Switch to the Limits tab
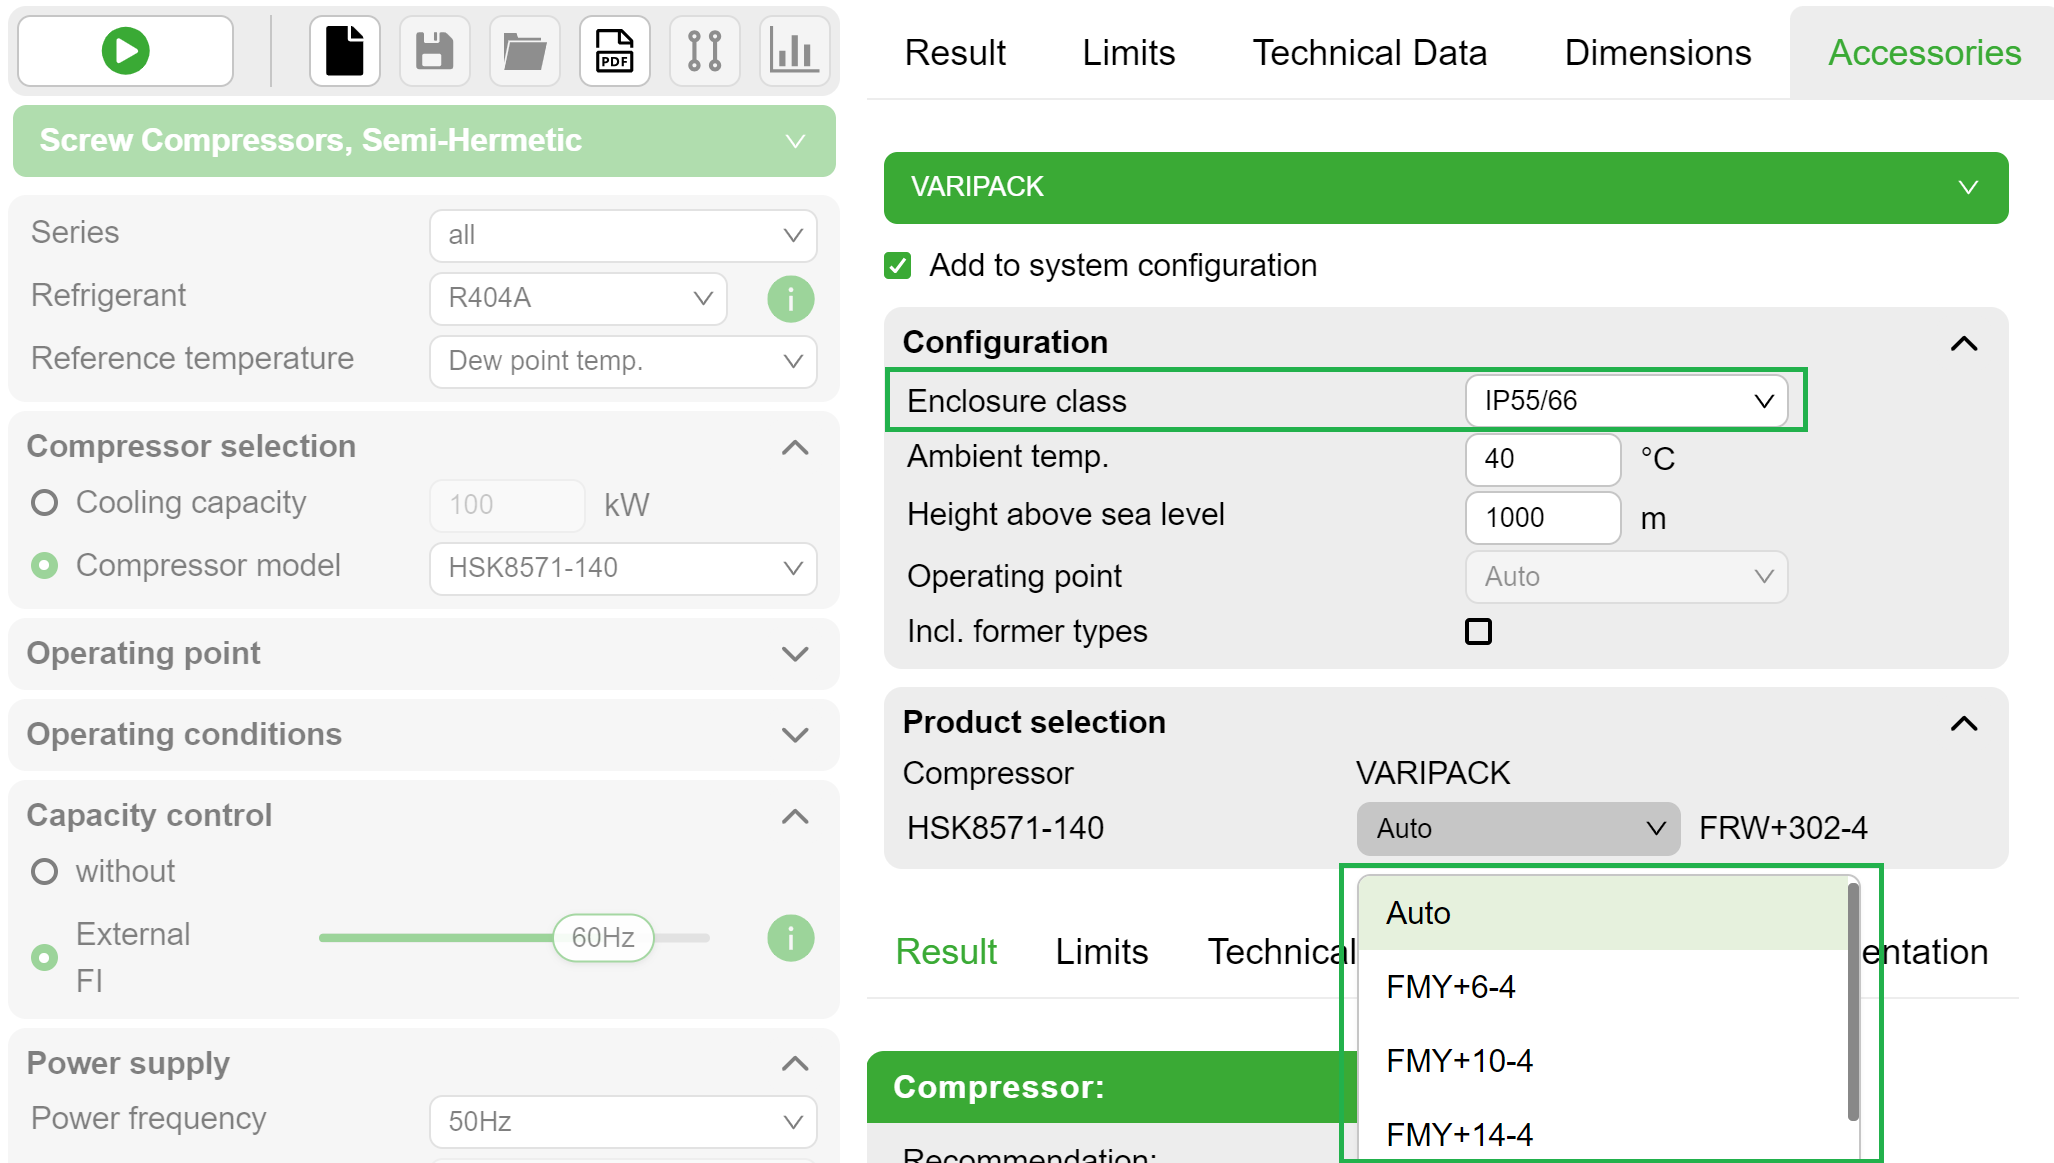 pos(1128,52)
